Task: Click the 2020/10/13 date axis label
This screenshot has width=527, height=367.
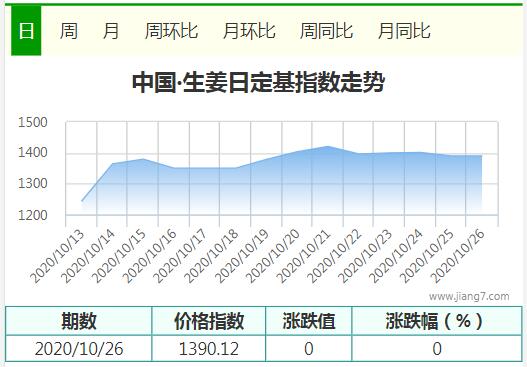Action: point(57,256)
